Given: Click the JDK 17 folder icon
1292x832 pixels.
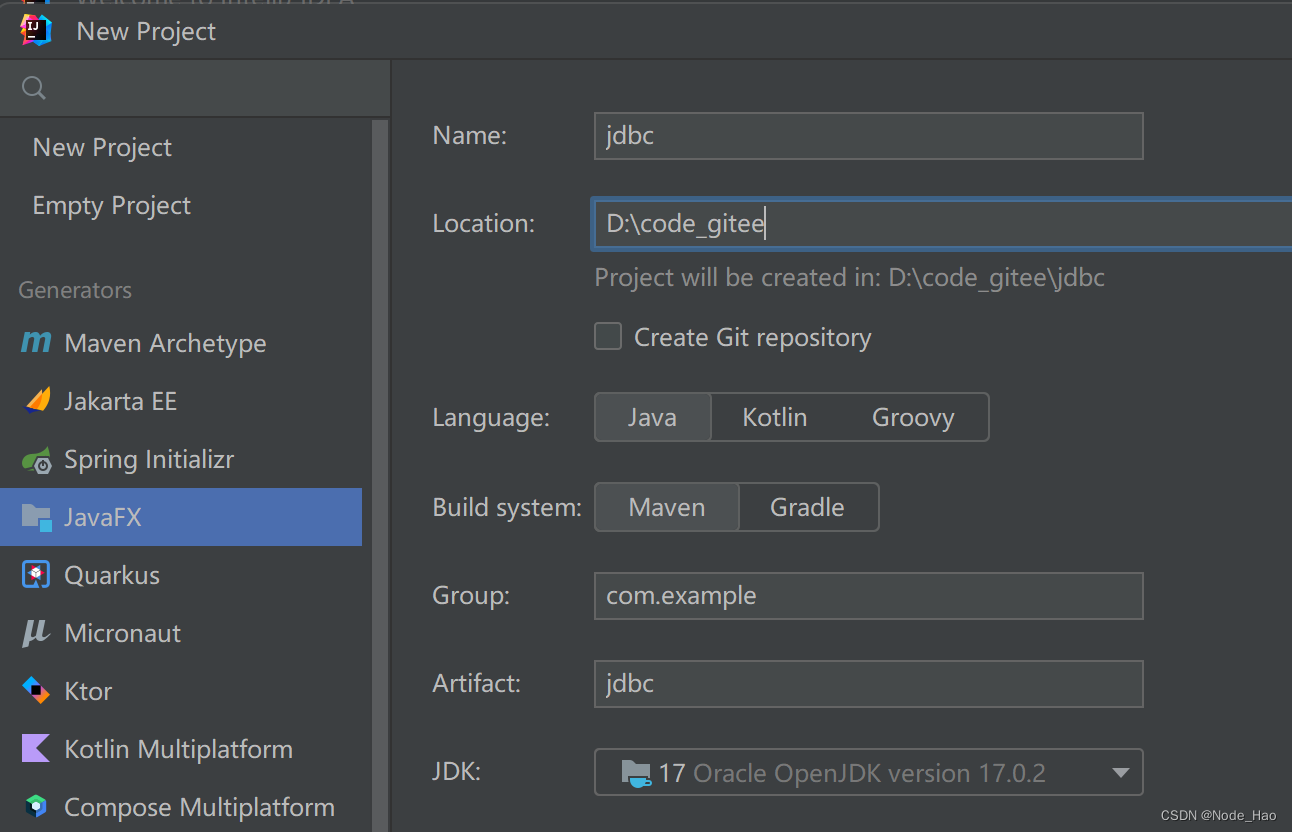Looking at the screenshot, I should 636,773.
